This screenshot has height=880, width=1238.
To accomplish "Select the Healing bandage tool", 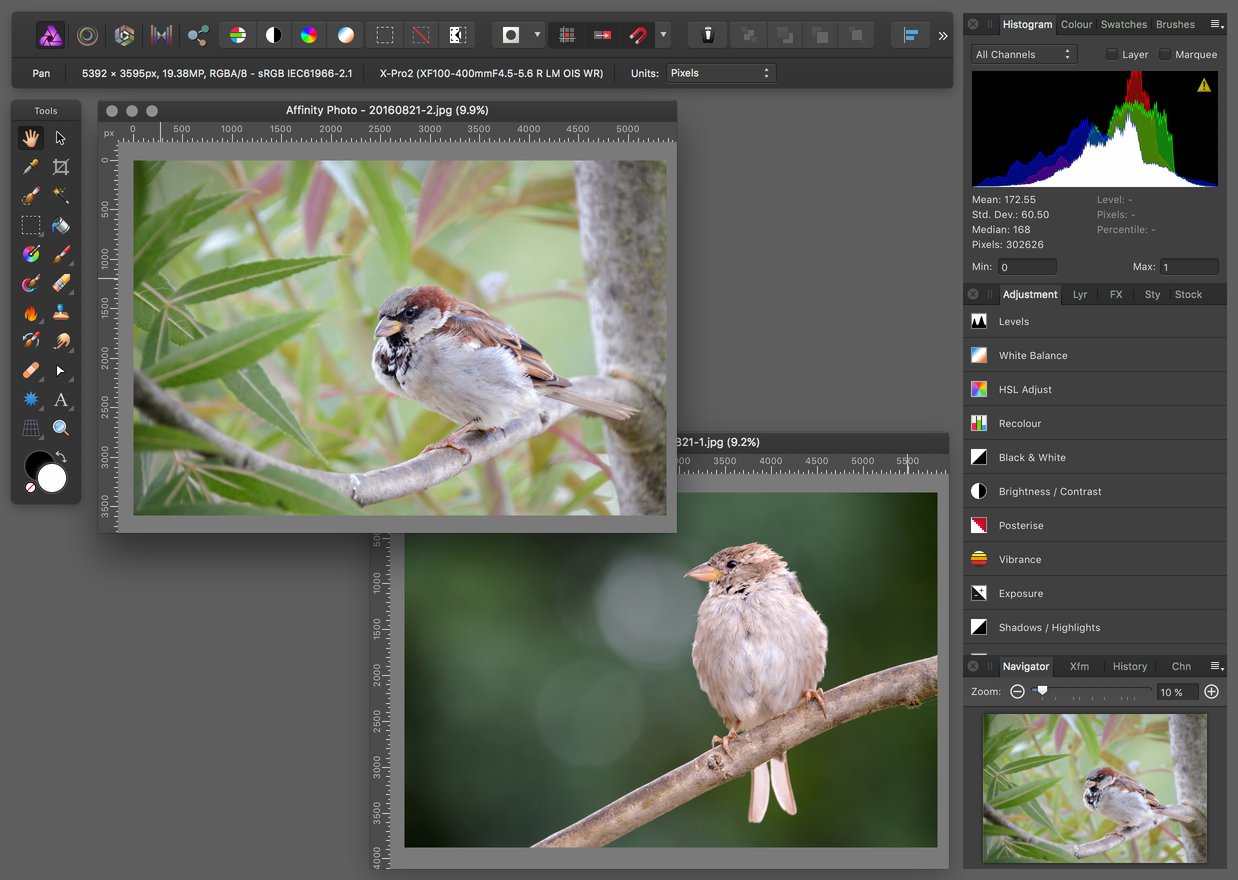I will click(32, 370).
